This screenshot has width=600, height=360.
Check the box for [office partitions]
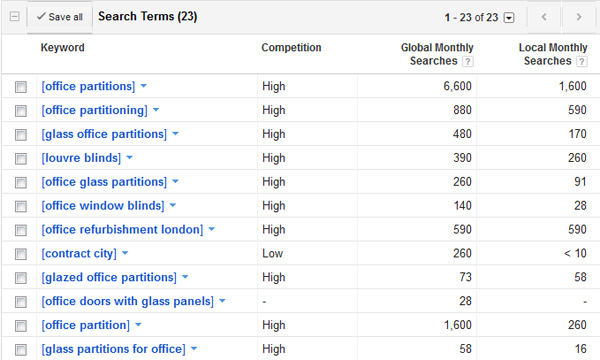(21, 87)
